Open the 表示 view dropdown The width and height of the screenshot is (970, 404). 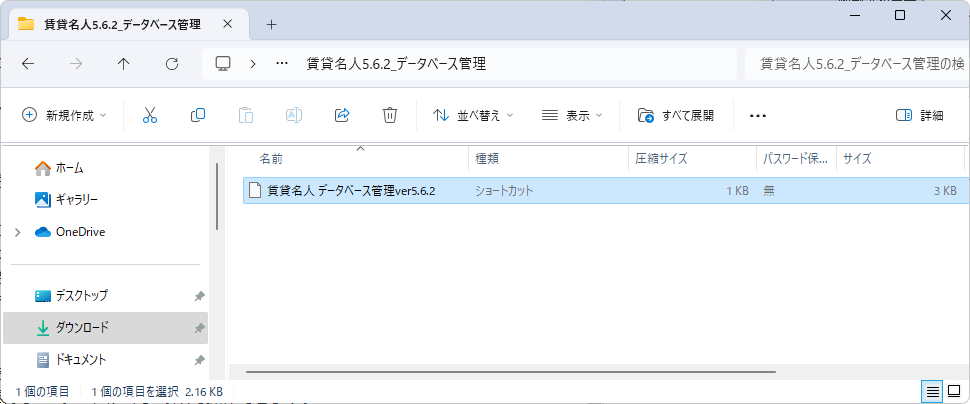coord(572,115)
